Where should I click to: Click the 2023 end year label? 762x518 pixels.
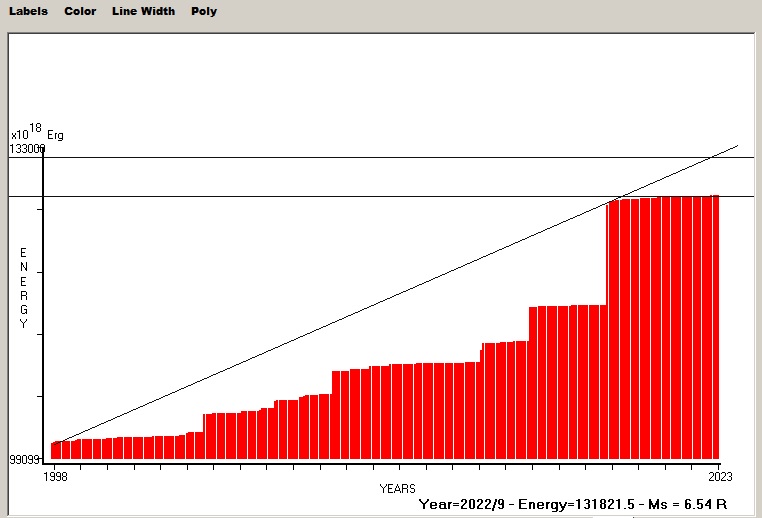(x=719, y=476)
